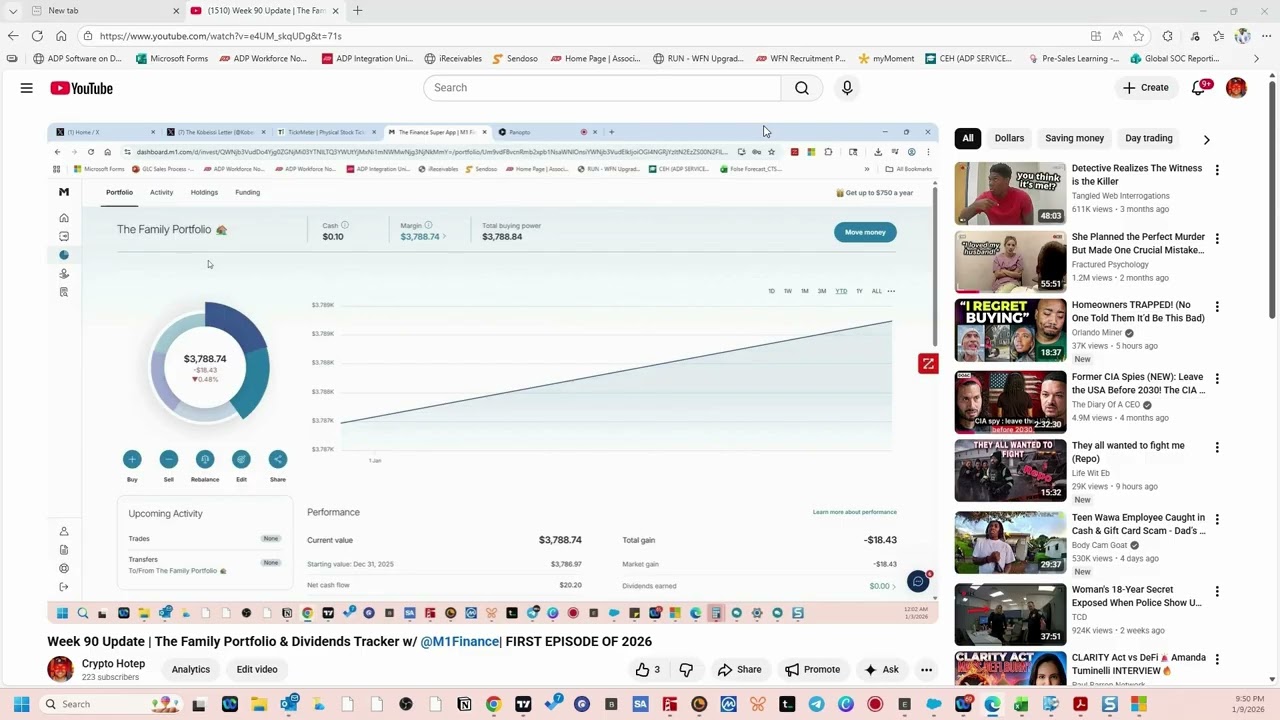Open the YouTube account avatar menu
This screenshot has width=1280, height=720.
[x=1237, y=88]
